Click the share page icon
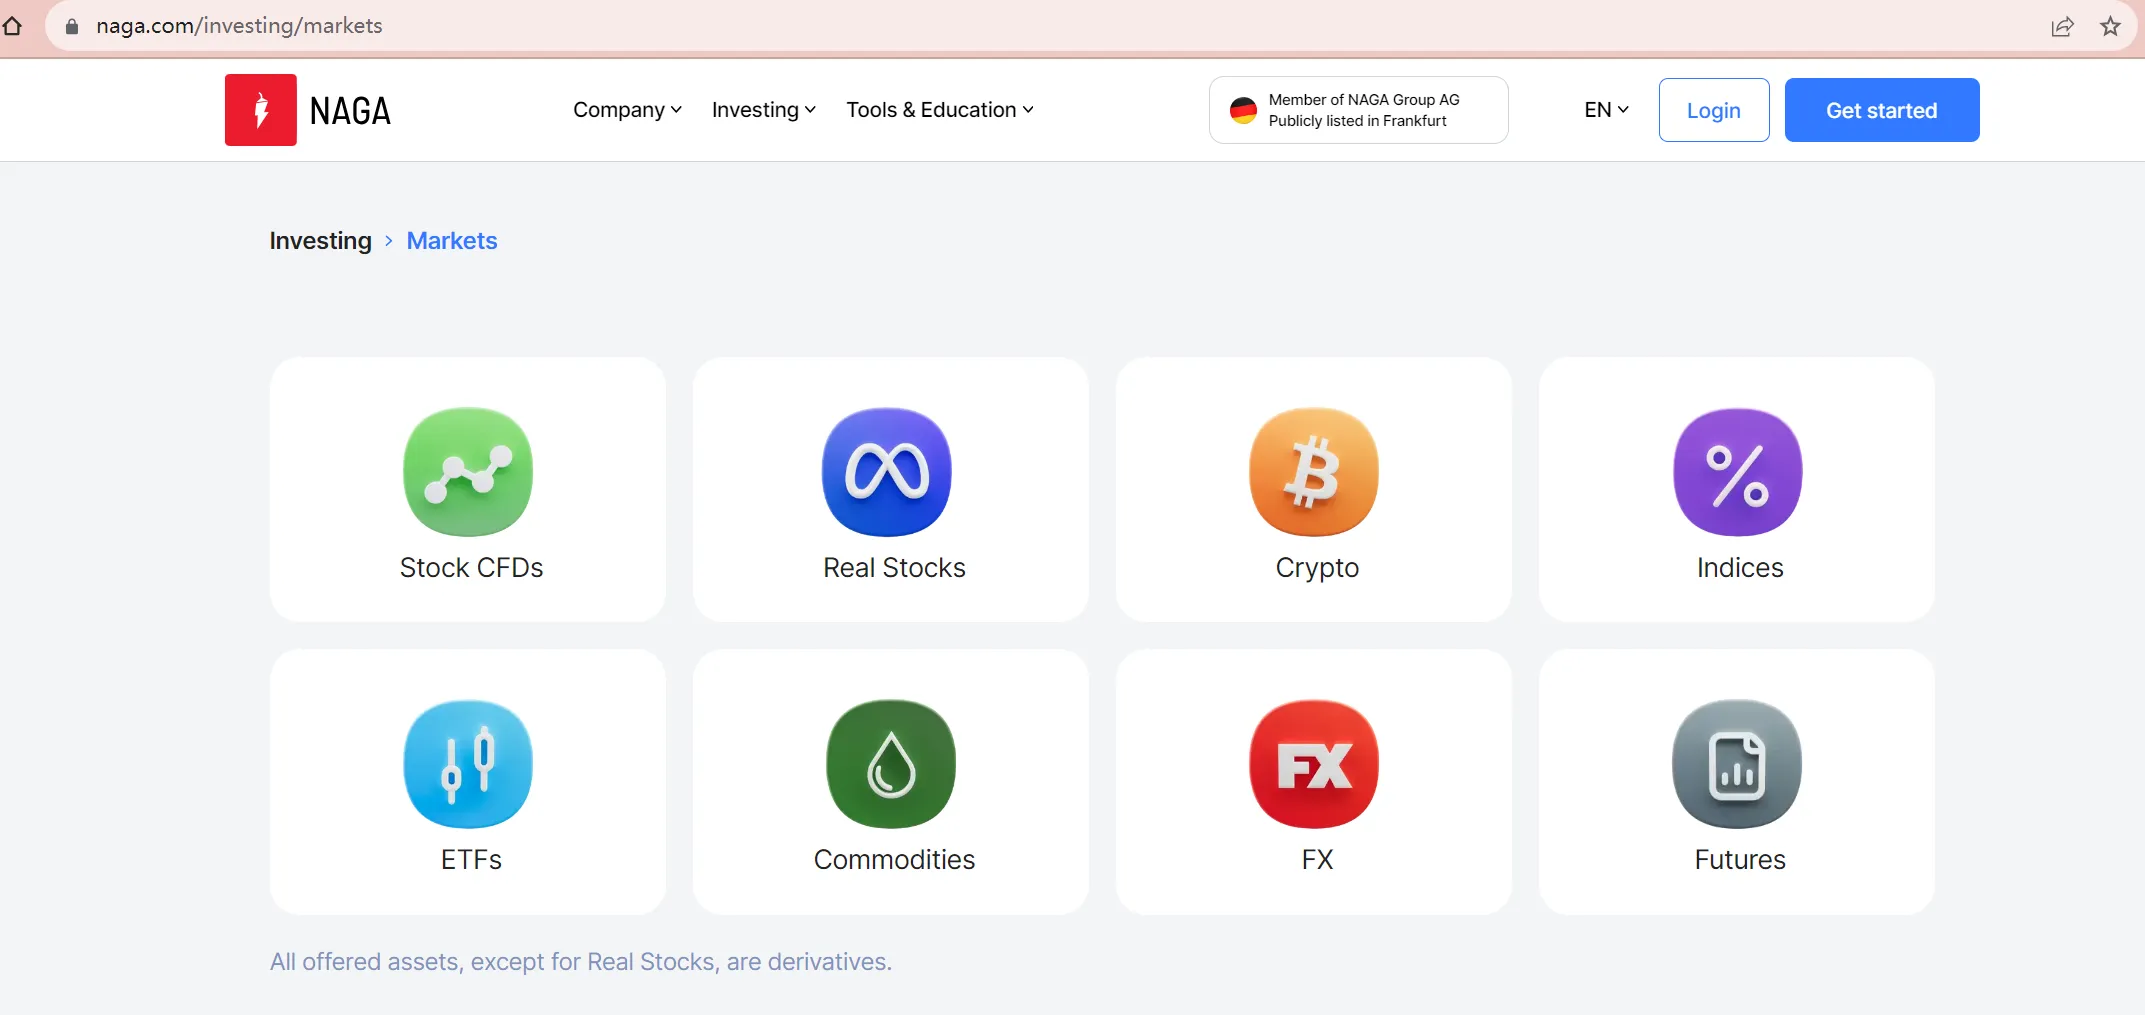 [x=2062, y=26]
